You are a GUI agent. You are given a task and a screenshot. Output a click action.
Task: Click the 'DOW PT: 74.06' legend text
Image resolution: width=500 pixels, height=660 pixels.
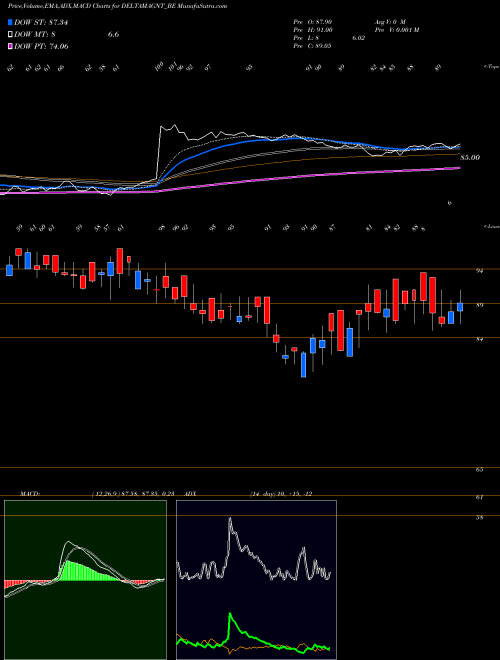coord(41,46)
